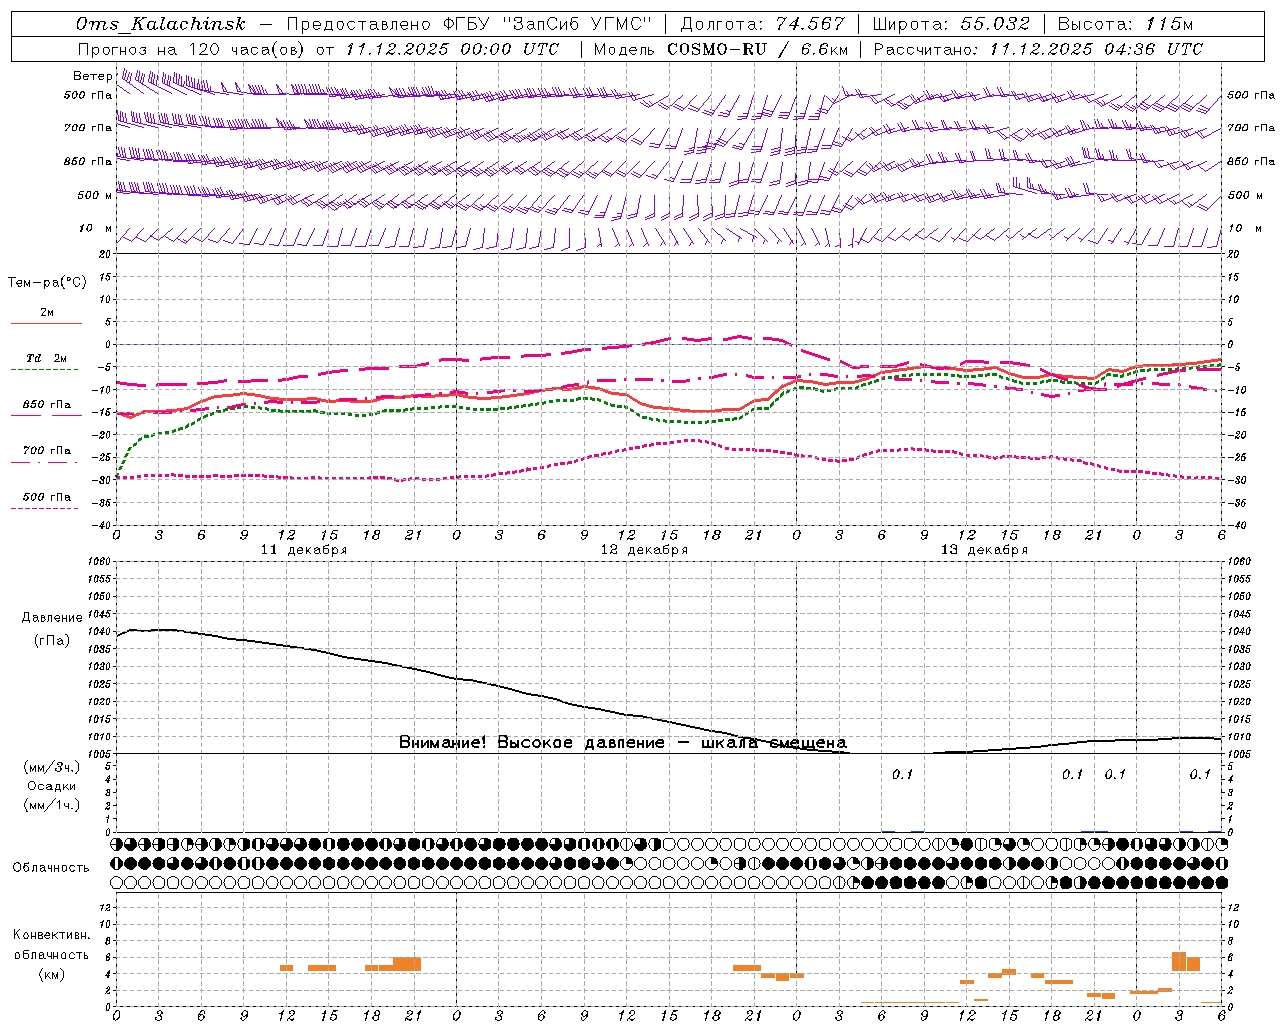
Task: Click the 850 гПа temperature legend entry
Action: (47, 405)
